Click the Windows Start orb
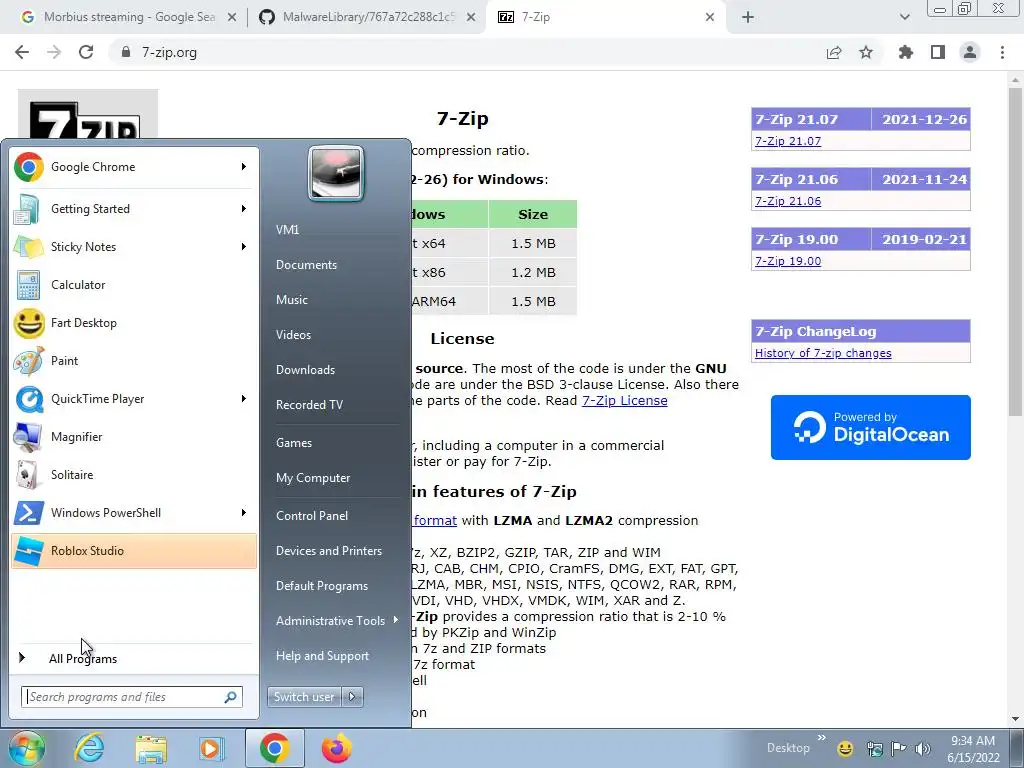The width and height of the screenshot is (1024, 768). 26,749
